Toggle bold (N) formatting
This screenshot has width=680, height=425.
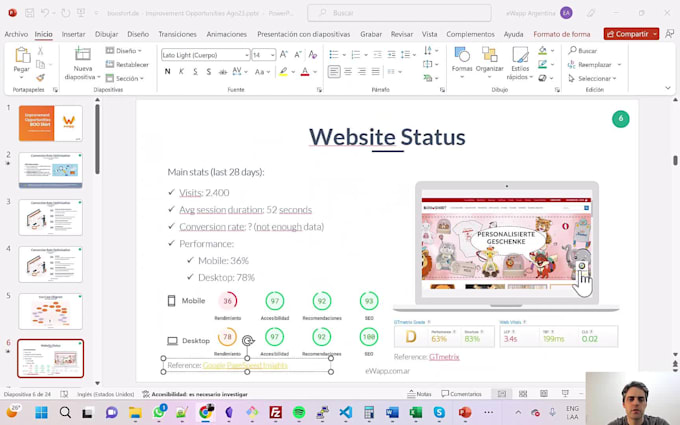tap(167, 72)
